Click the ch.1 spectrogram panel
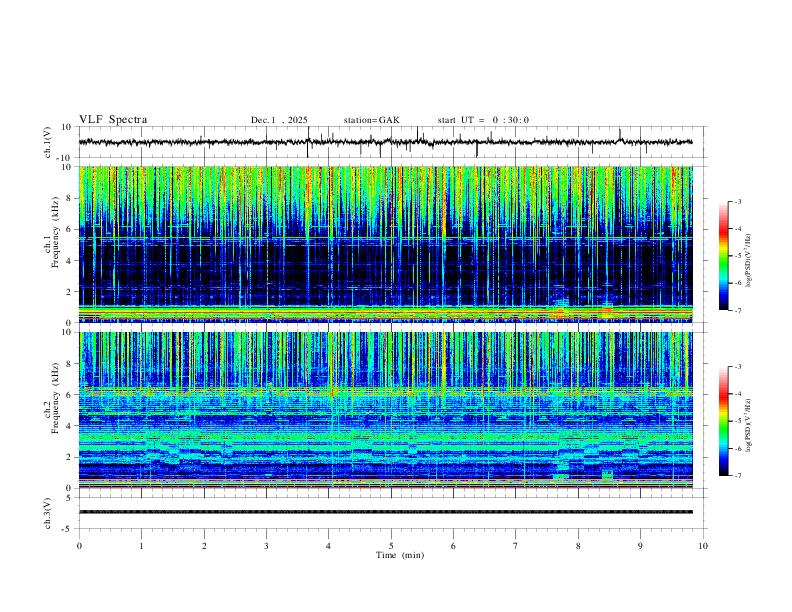The height and width of the screenshot is (612, 792). point(385,244)
